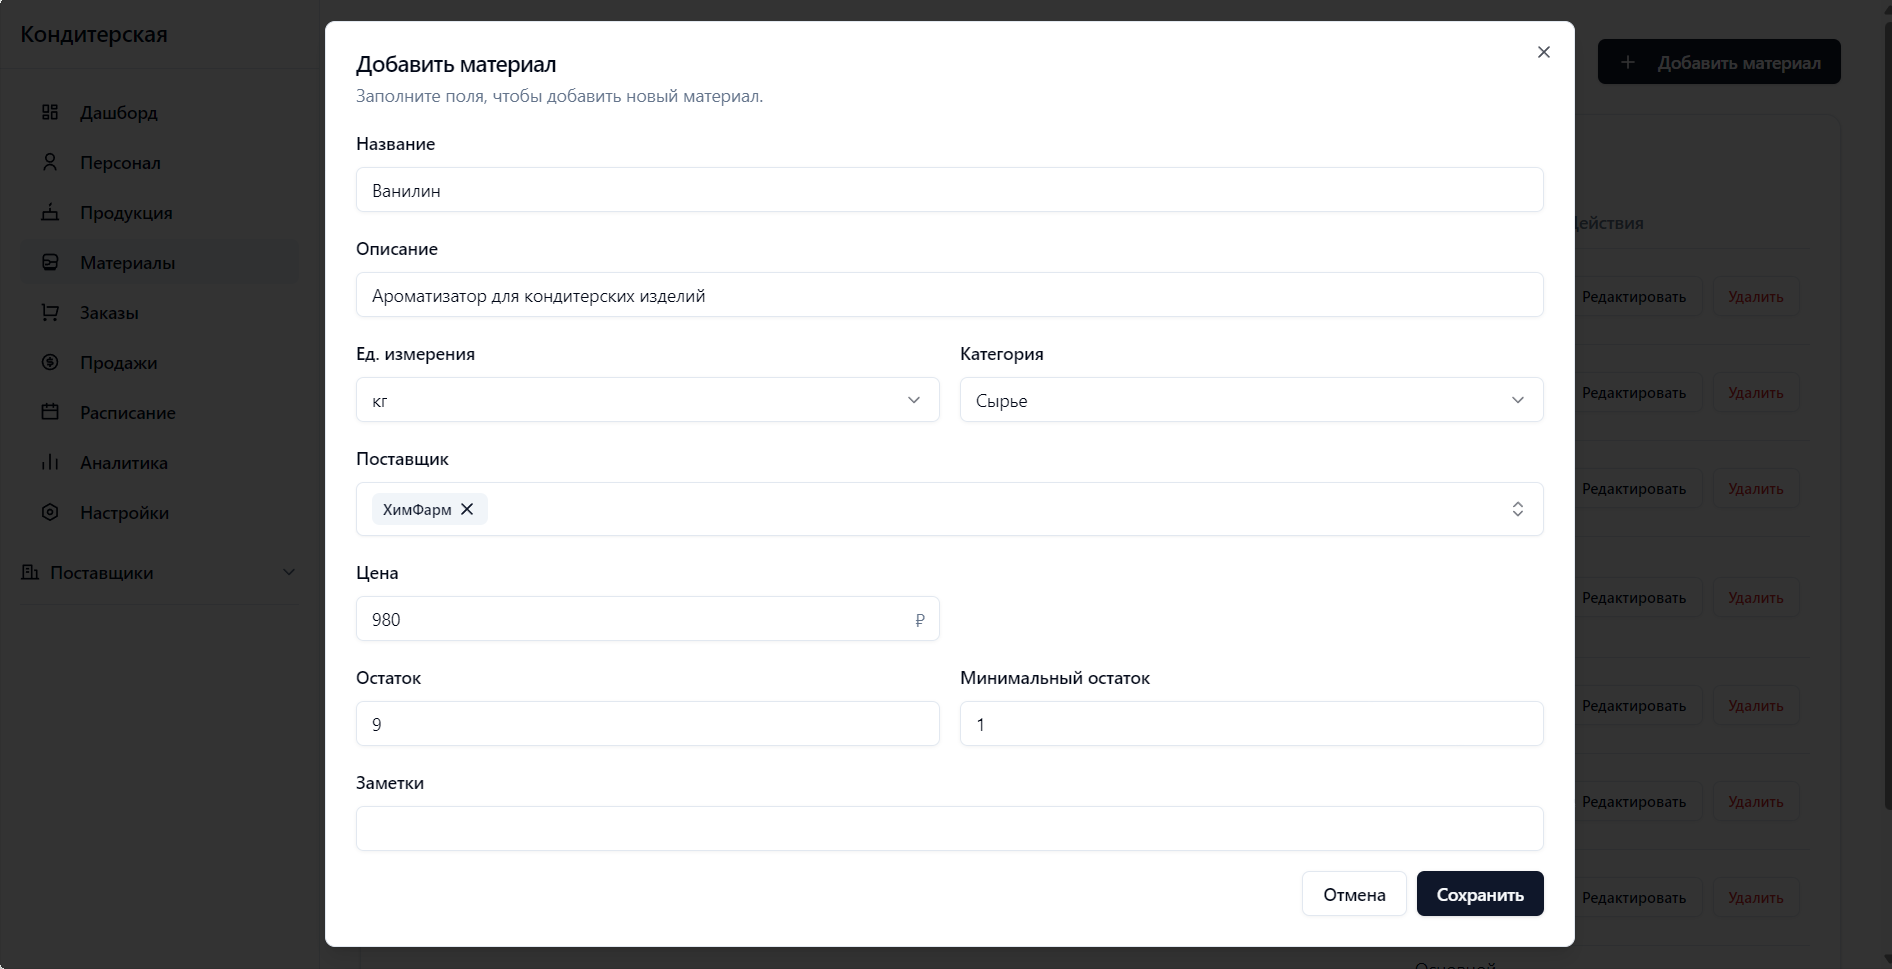Screen dimensions: 1892x969
Task: Click the Дашборд sidebar icon
Action: tap(50, 112)
